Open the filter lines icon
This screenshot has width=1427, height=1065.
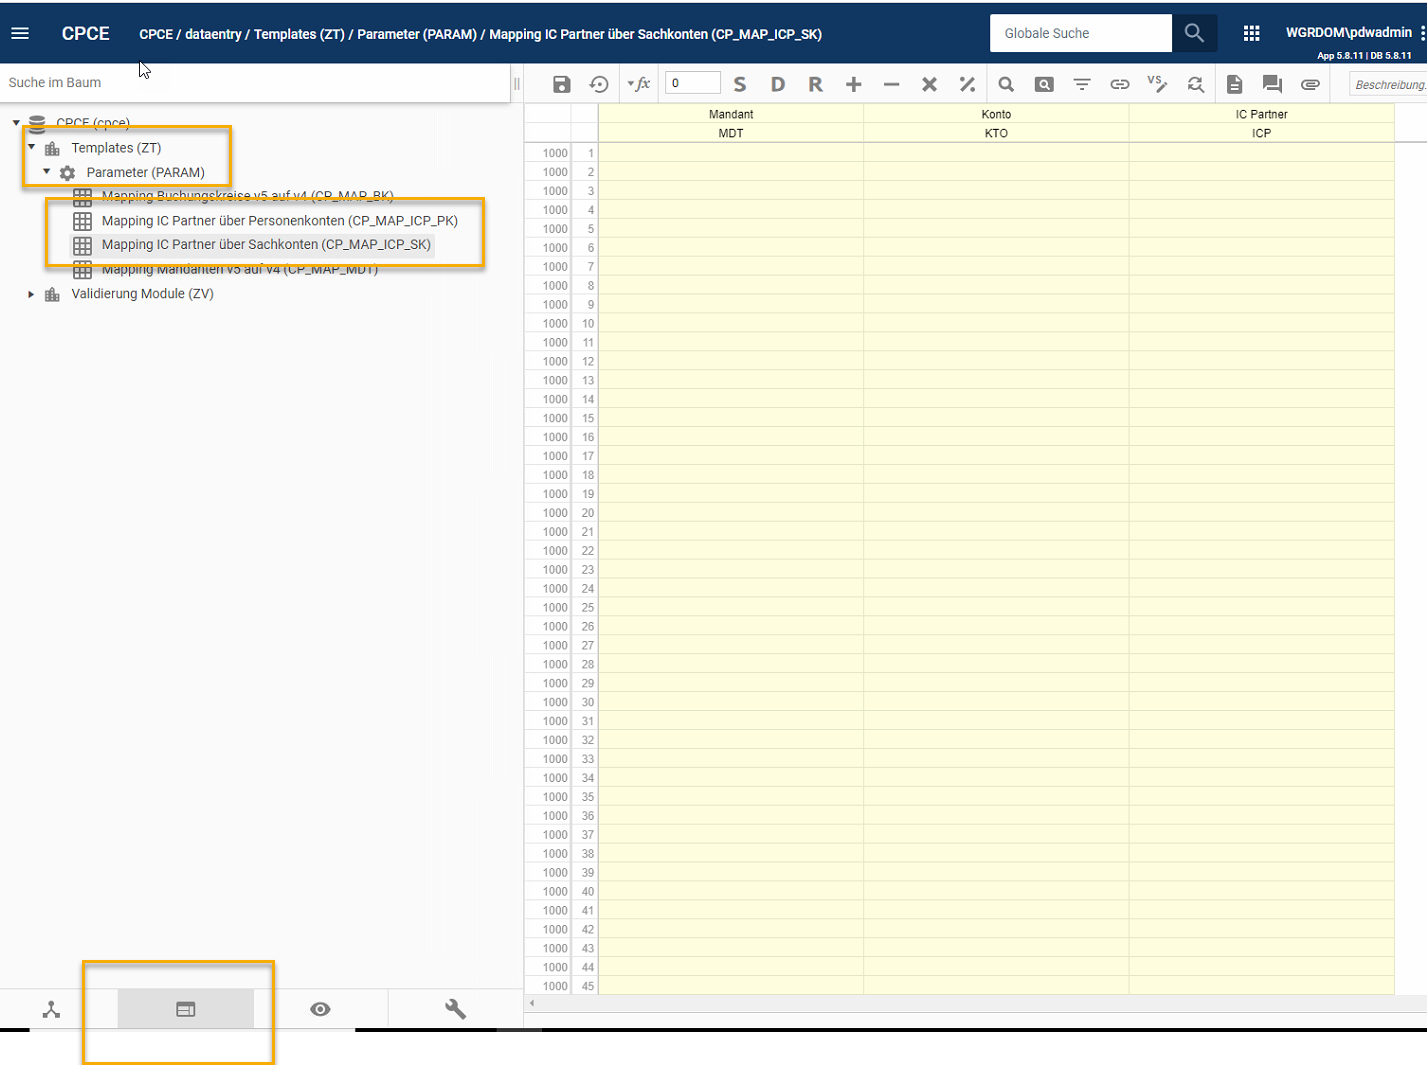coord(1082,85)
